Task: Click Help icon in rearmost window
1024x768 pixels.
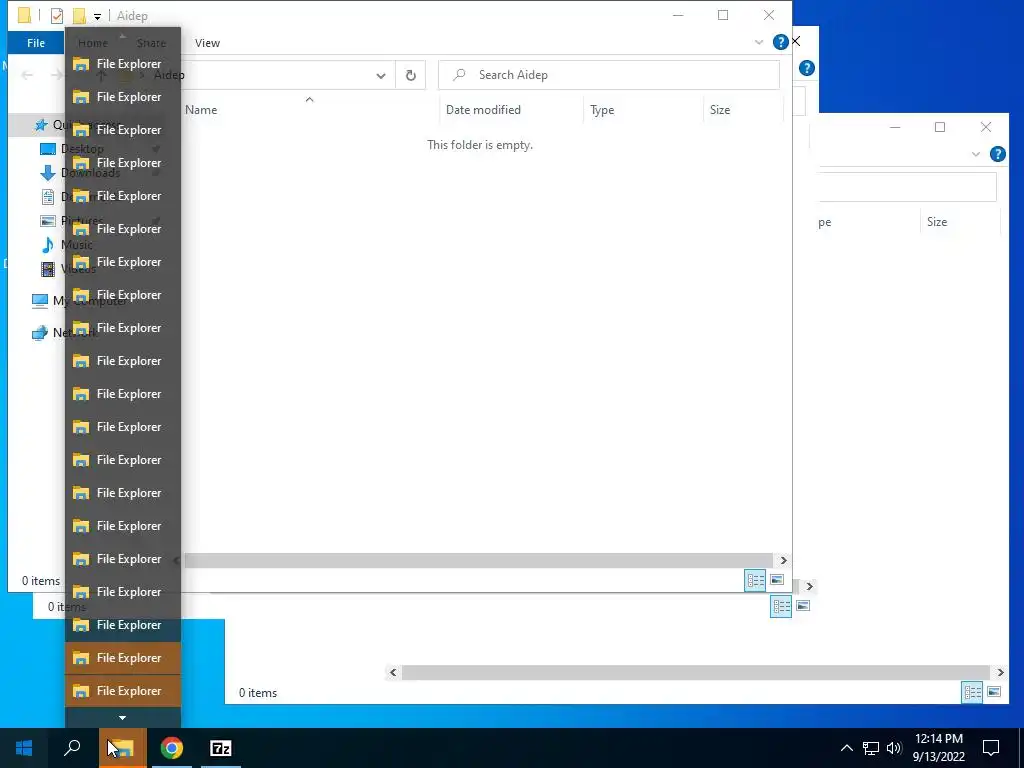Action: click(x=997, y=154)
